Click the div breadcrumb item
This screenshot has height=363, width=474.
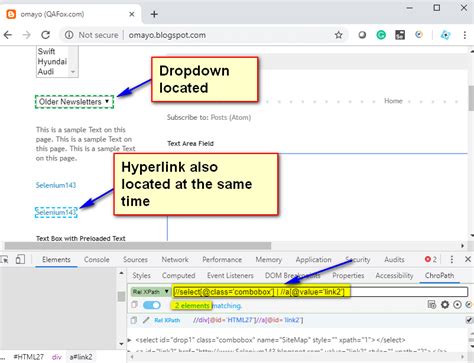pyautogui.click(x=57, y=357)
